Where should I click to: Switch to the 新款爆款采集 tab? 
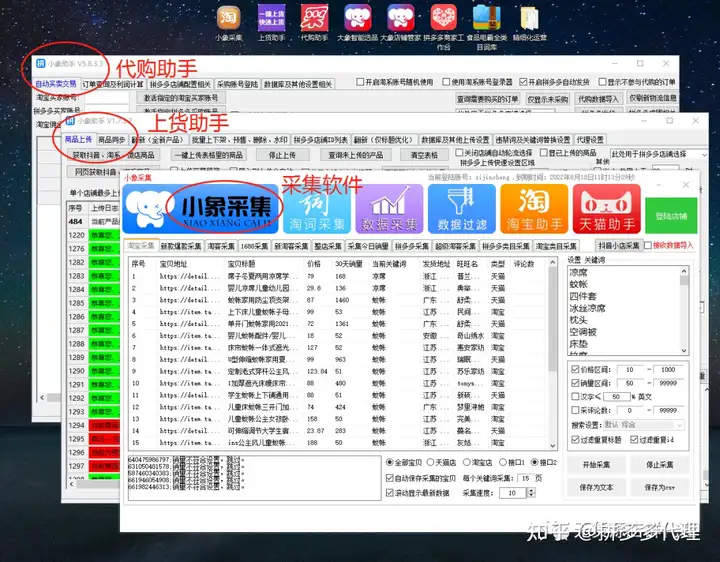pyautogui.click(x=181, y=246)
